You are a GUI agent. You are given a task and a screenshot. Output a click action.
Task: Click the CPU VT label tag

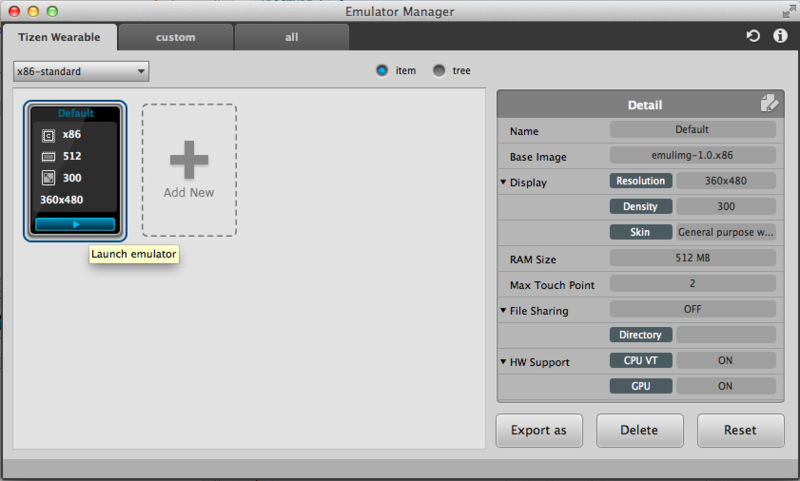pos(641,361)
